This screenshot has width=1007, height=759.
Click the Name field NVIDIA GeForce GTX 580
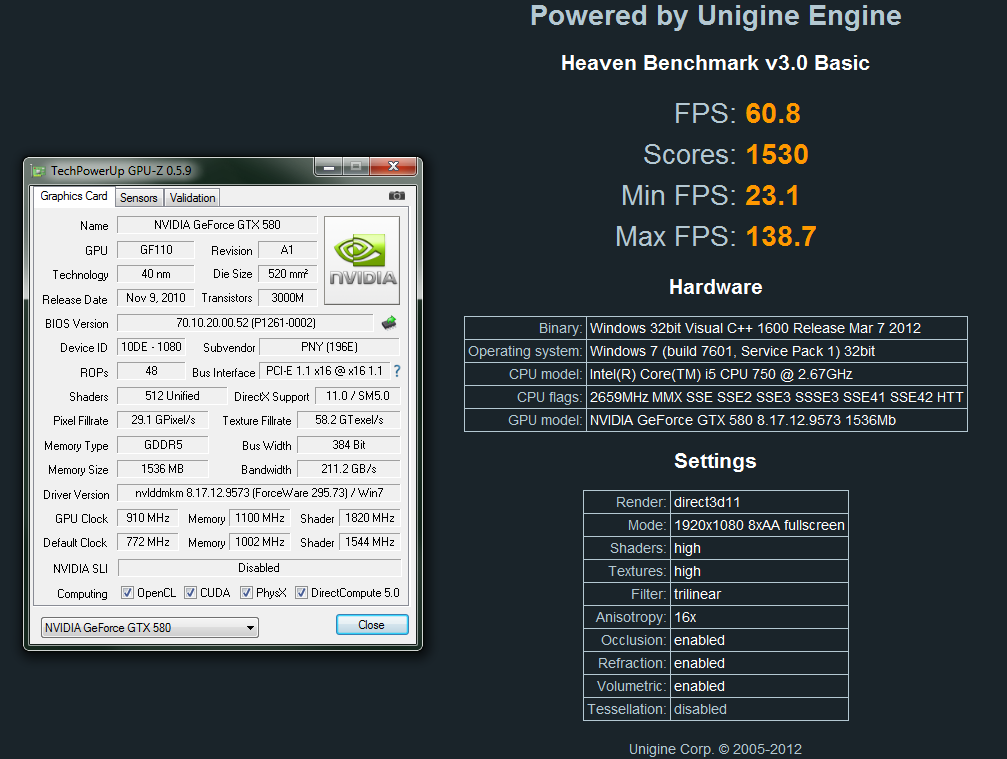[217, 225]
